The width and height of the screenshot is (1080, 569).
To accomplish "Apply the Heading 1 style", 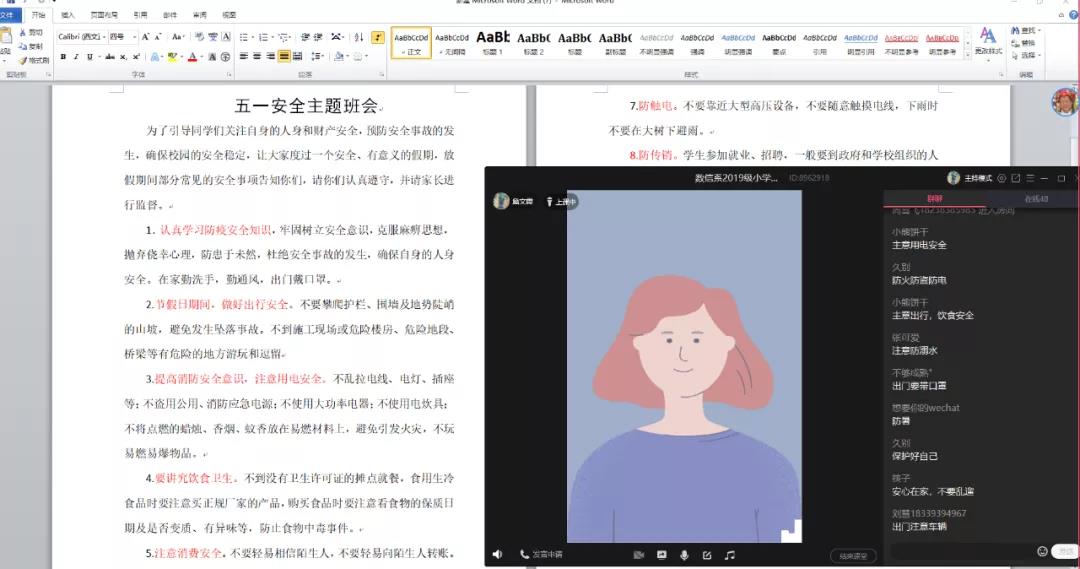I will click(x=493, y=43).
